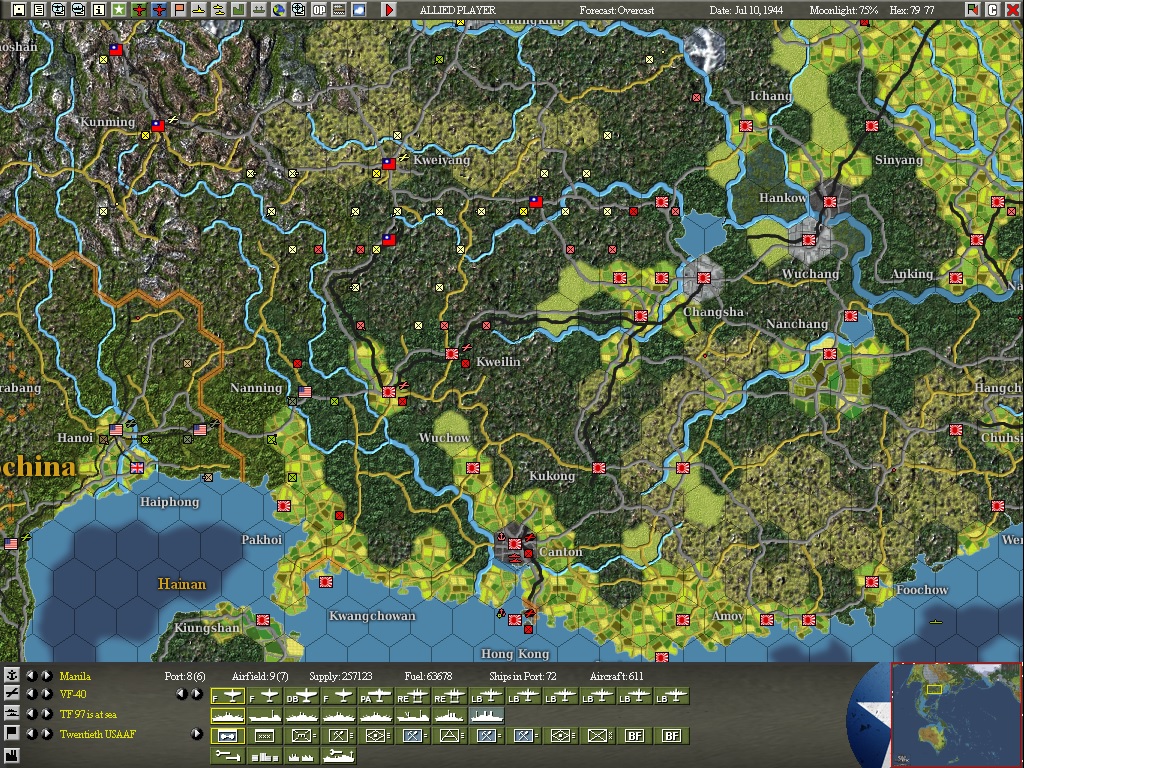Click red airplane icon on blue background
The width and height of the screenshot is (1152, 768).
[159, 10]
